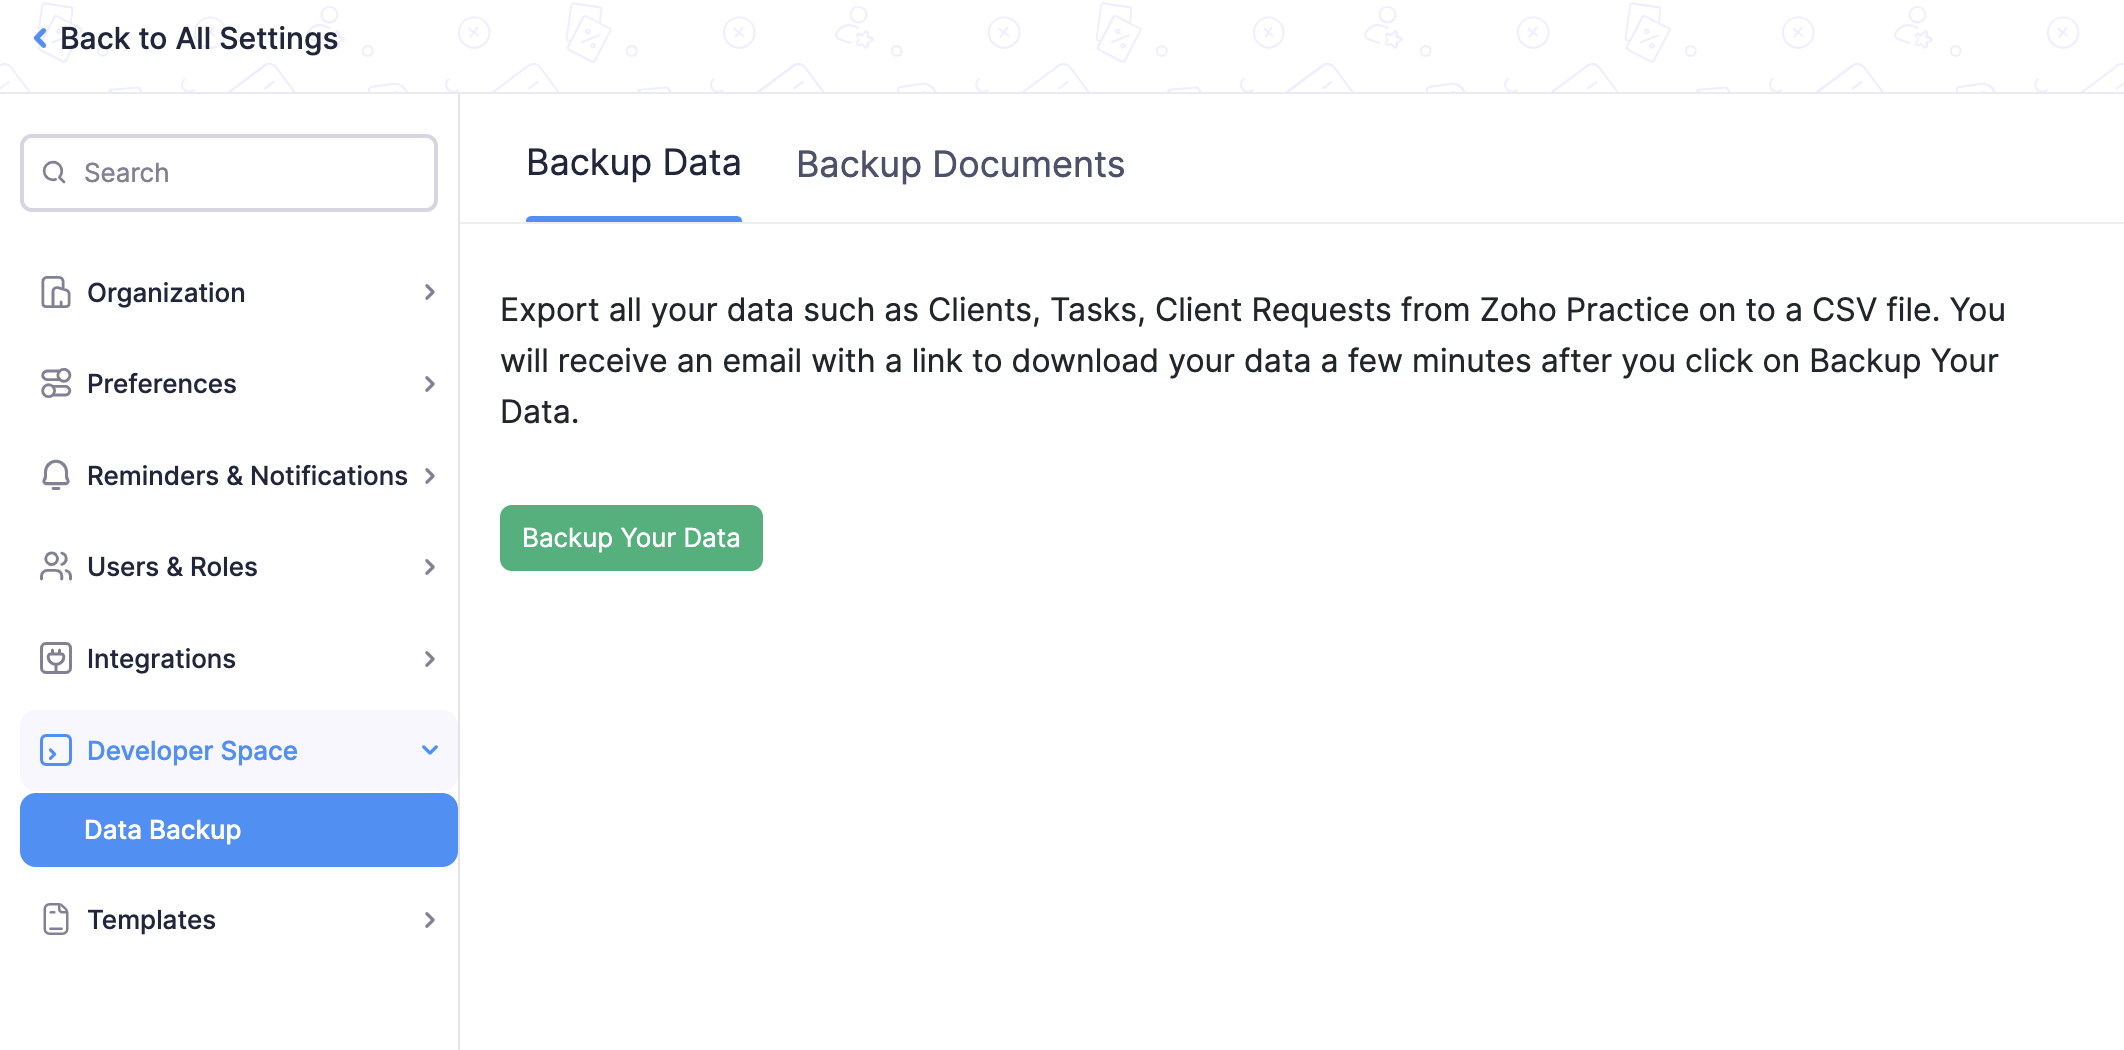The height and width of the screenshot is (1050, 2124).
Task: Open Reminders & Notifications settings
Action: point(246,475)
